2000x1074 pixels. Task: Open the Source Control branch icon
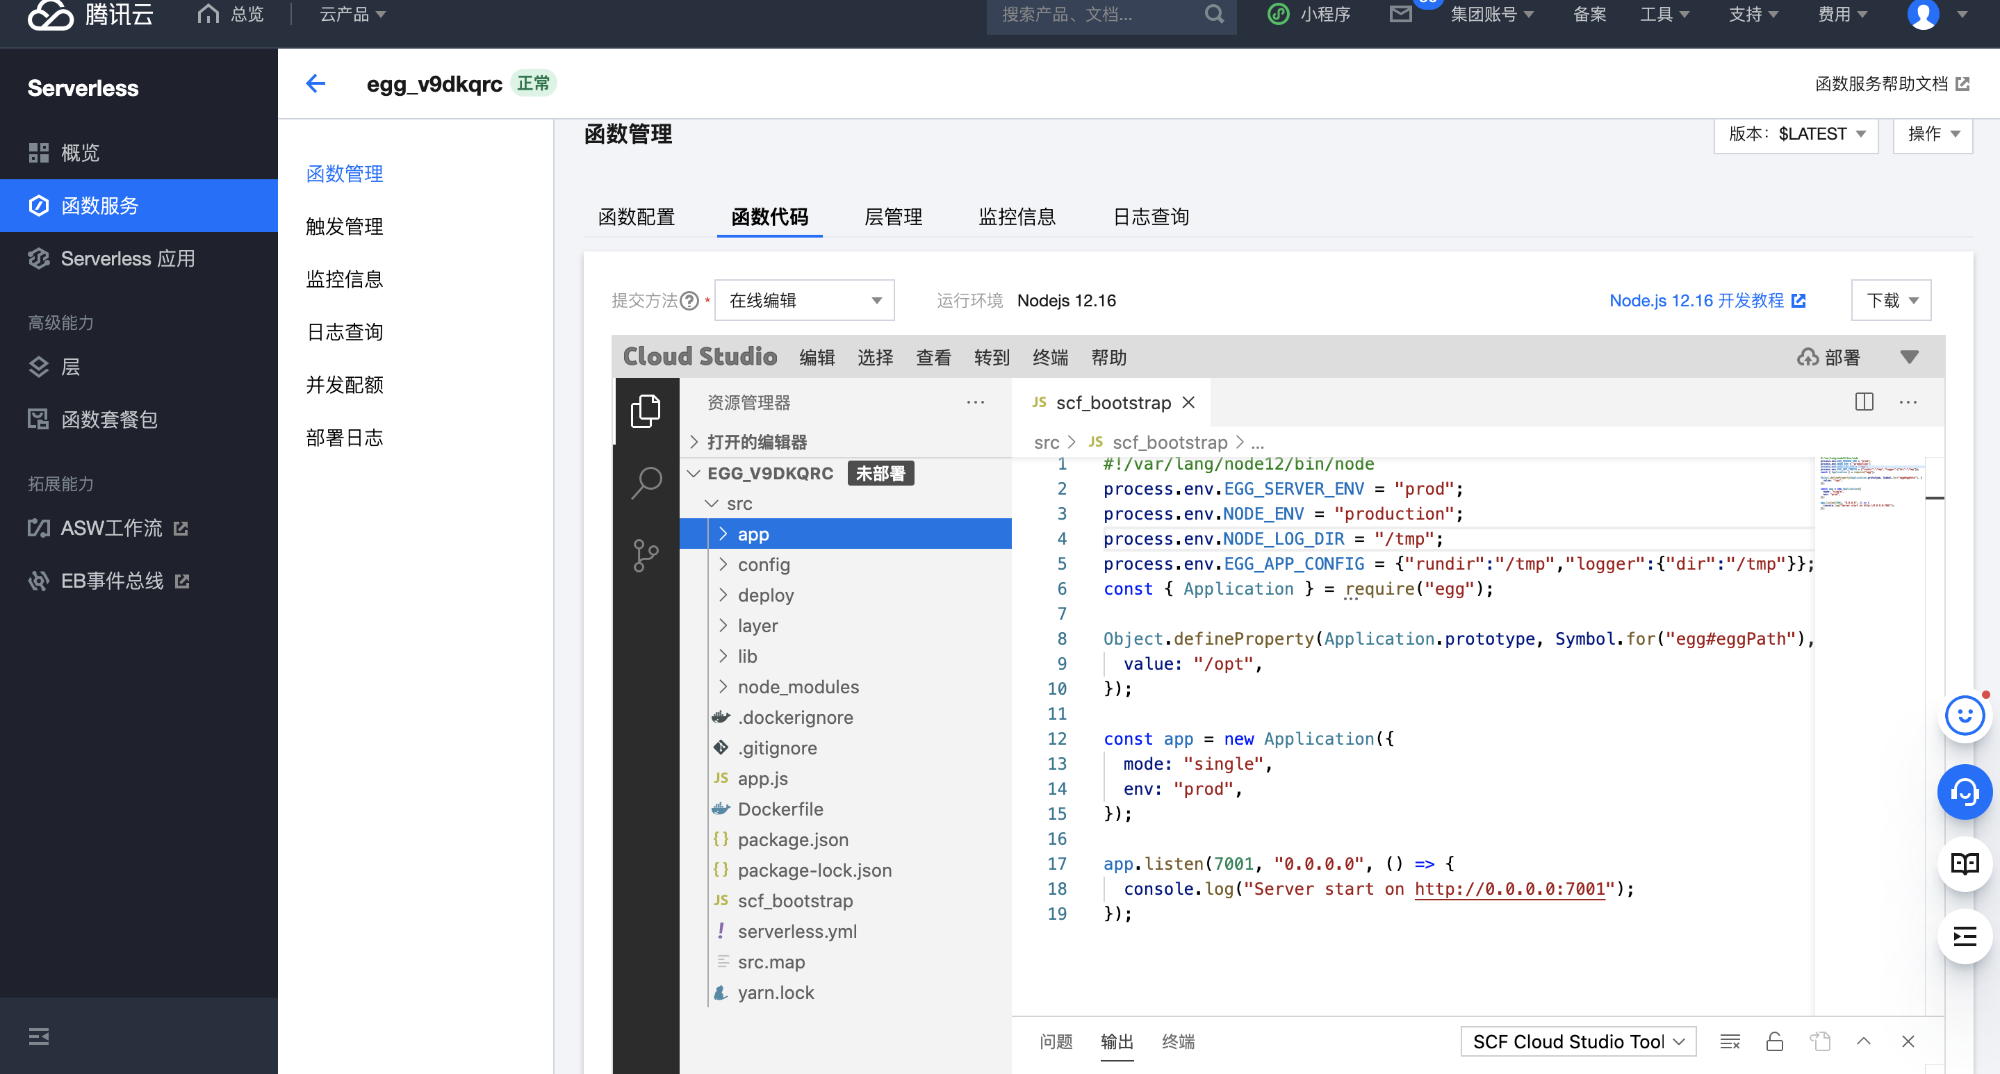tap(646, 555)
